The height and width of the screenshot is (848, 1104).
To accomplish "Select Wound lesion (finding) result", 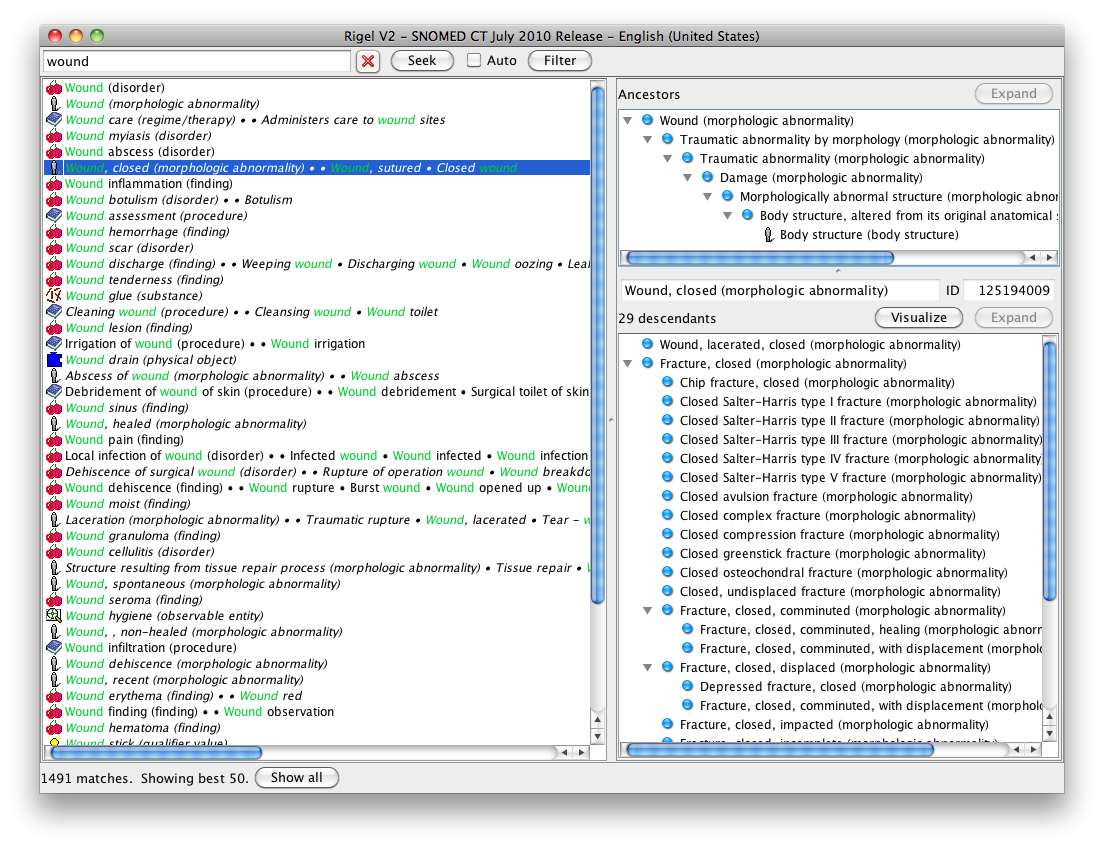I will click(317, 328).
